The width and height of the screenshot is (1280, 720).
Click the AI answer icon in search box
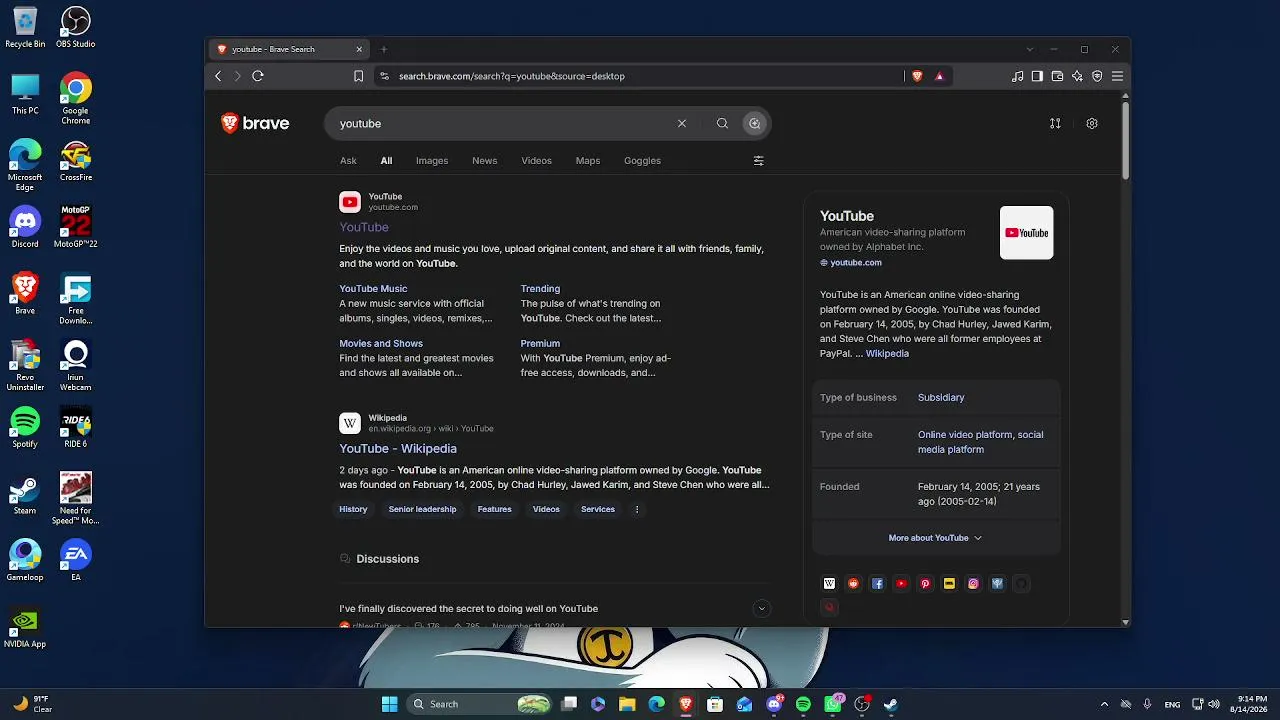click(x=755, y=124)
